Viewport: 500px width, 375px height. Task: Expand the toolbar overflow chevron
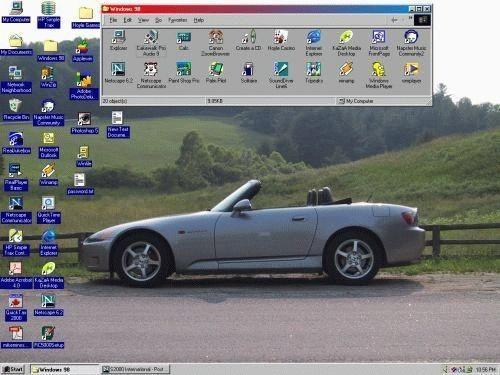[411, 18]
